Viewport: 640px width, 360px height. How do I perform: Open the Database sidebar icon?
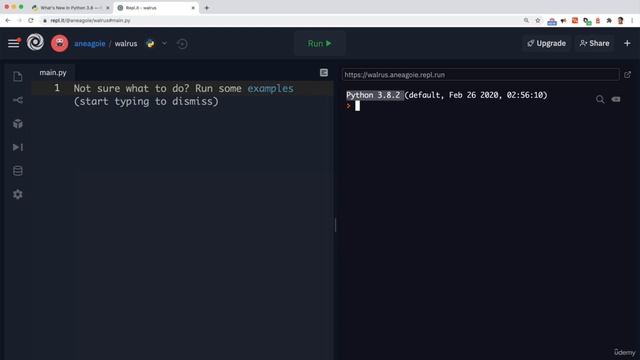18,171
